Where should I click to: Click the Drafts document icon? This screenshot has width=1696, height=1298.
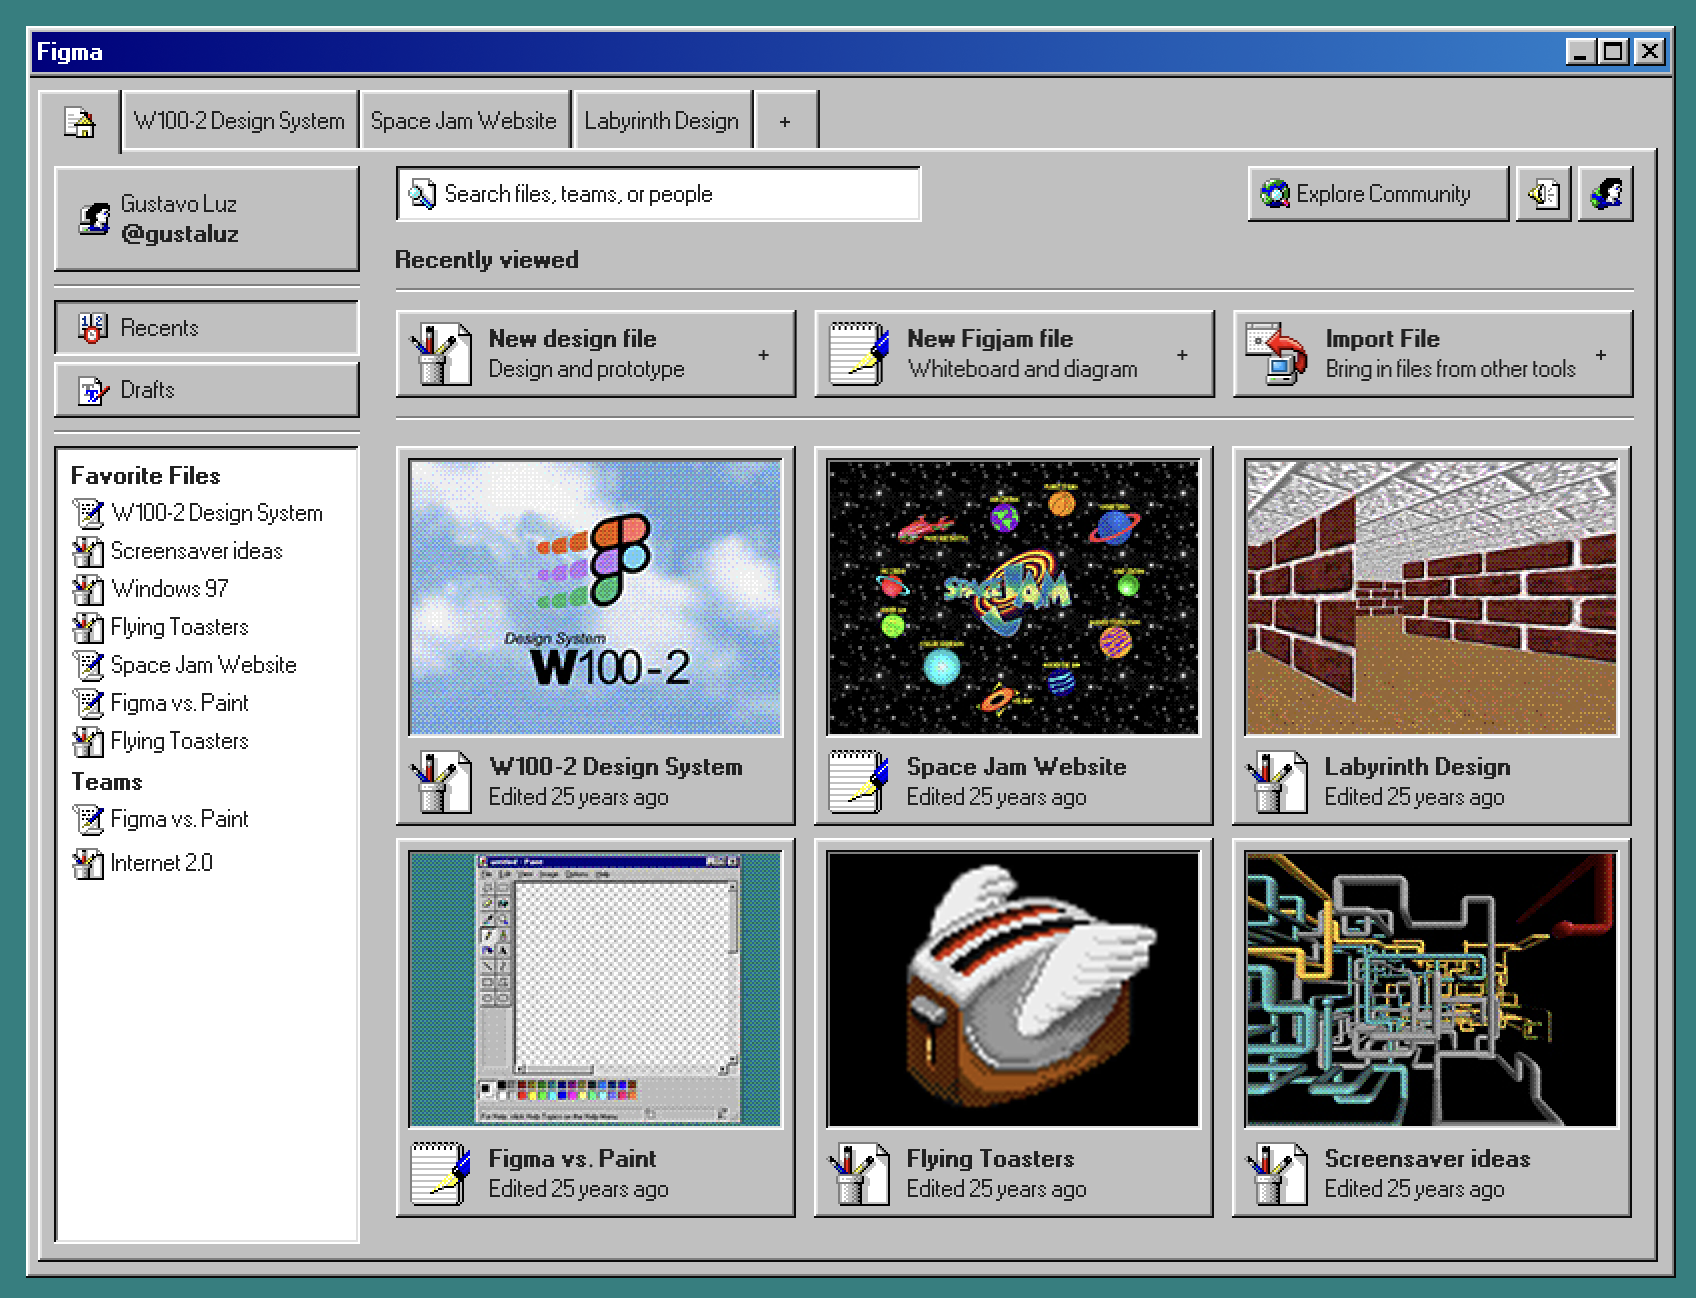click(x=93, y=391)
